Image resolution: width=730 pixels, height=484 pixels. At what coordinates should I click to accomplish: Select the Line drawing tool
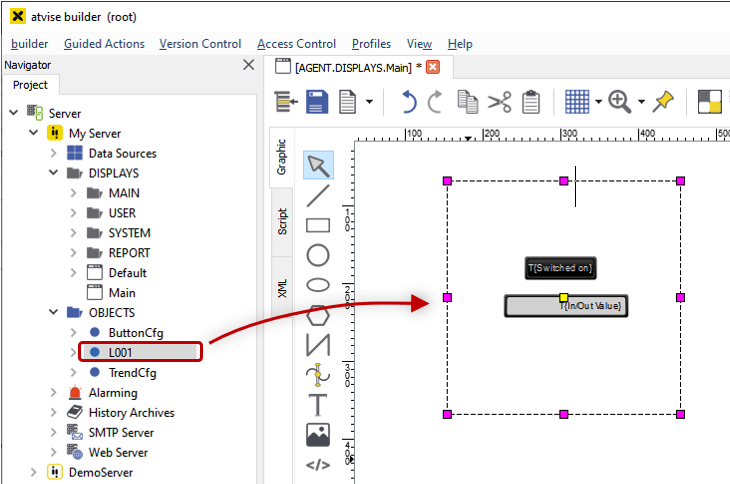coord(318,195)
